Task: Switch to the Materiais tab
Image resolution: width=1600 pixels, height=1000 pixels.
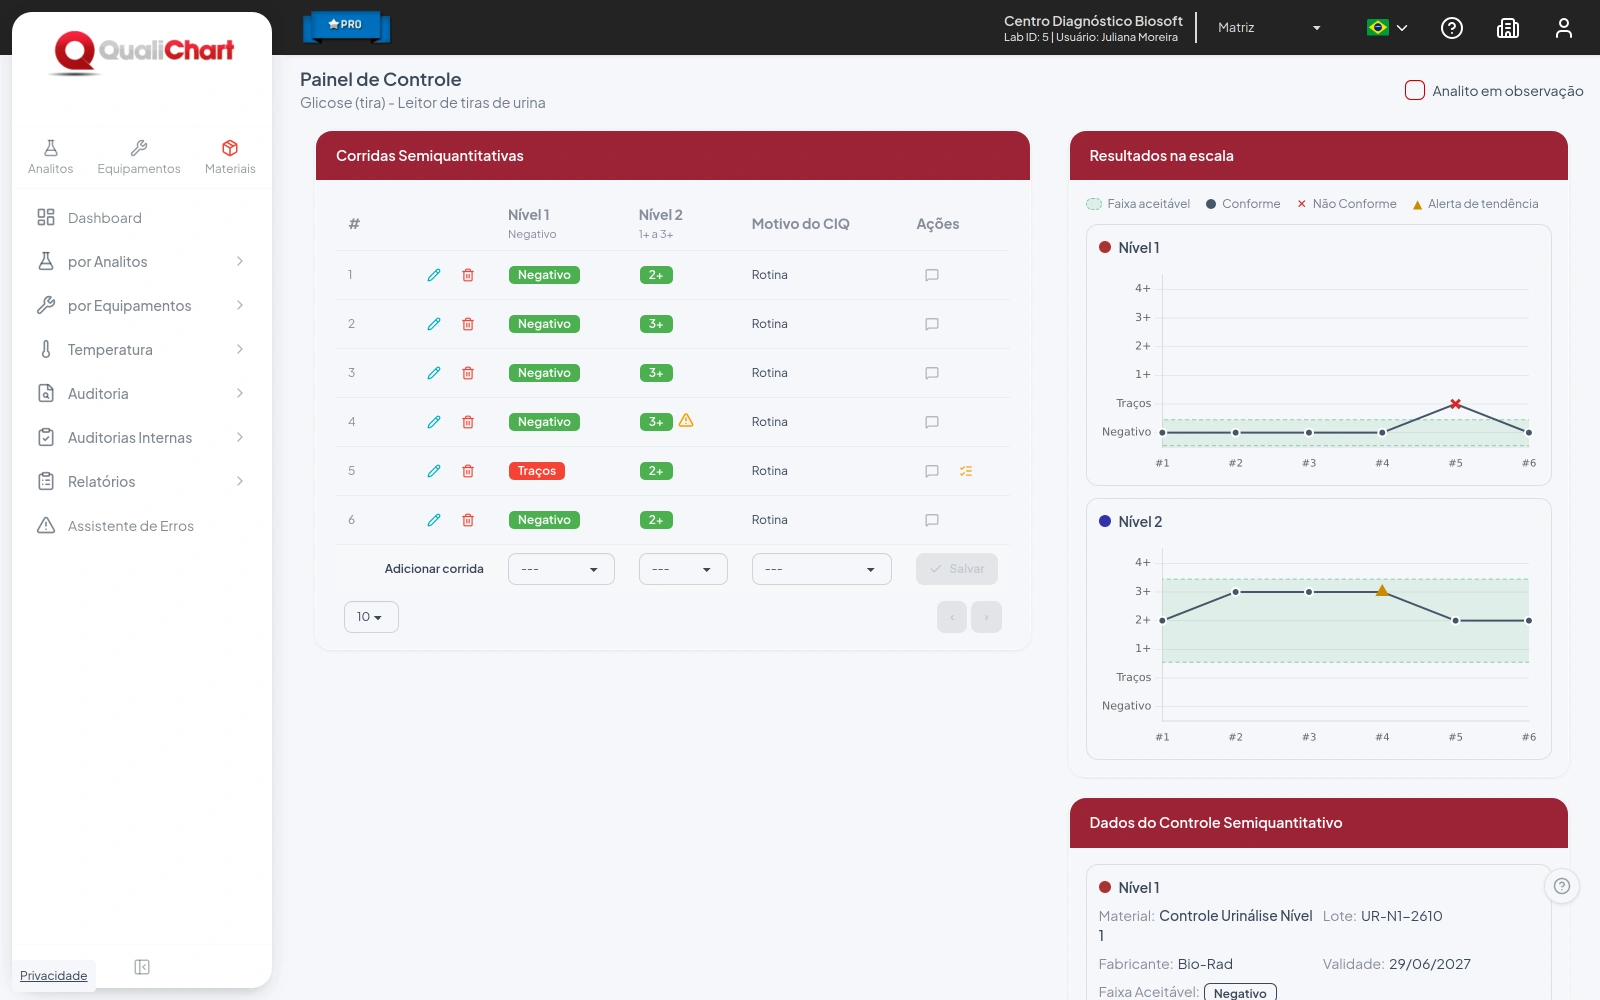Action: (230, 158)
